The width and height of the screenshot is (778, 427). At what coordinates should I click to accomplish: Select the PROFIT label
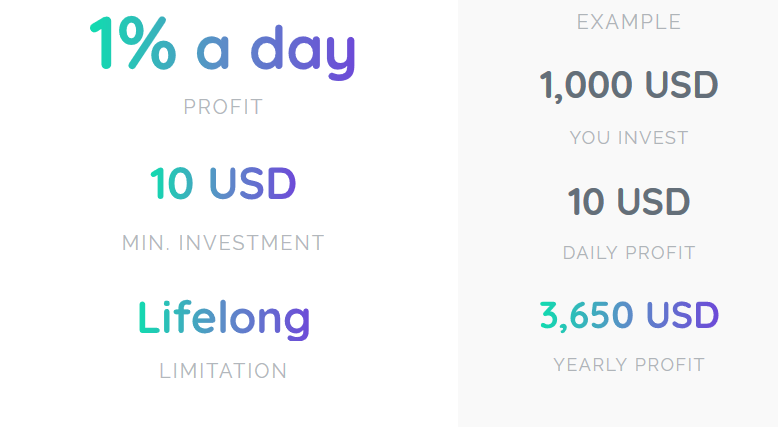coord(223,107)
